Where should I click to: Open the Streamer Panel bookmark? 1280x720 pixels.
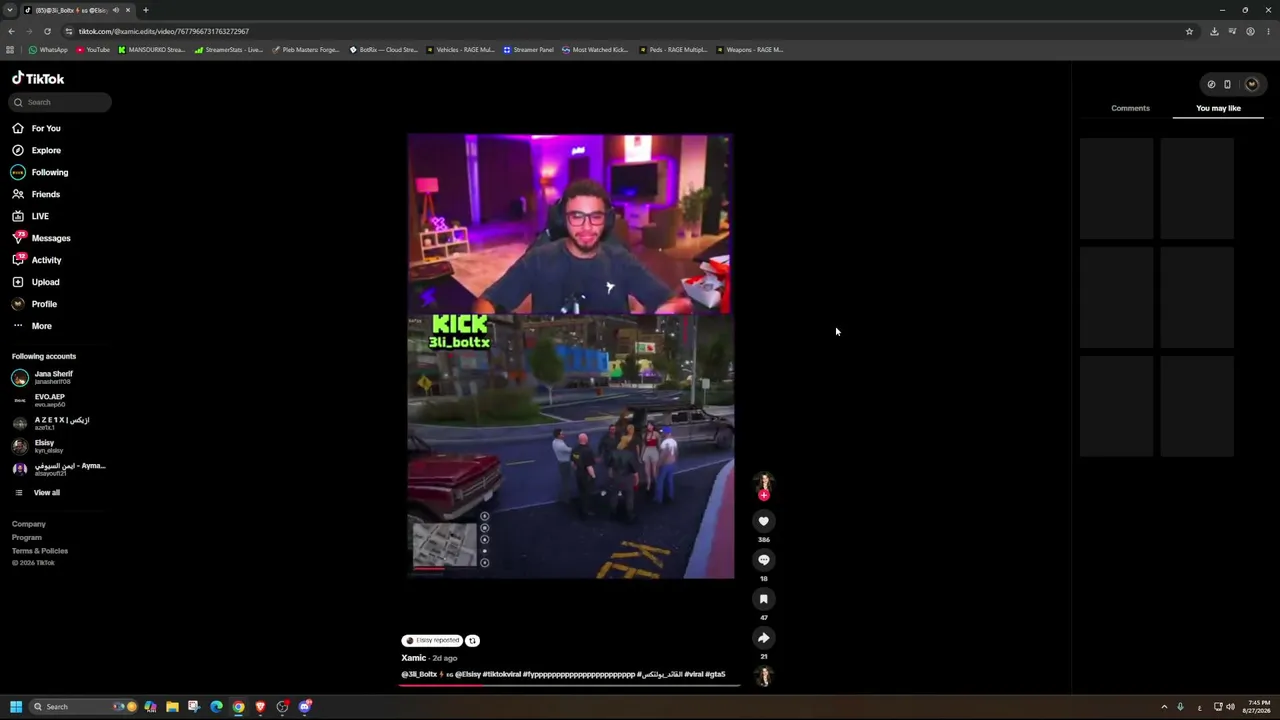tap(529, 50)
